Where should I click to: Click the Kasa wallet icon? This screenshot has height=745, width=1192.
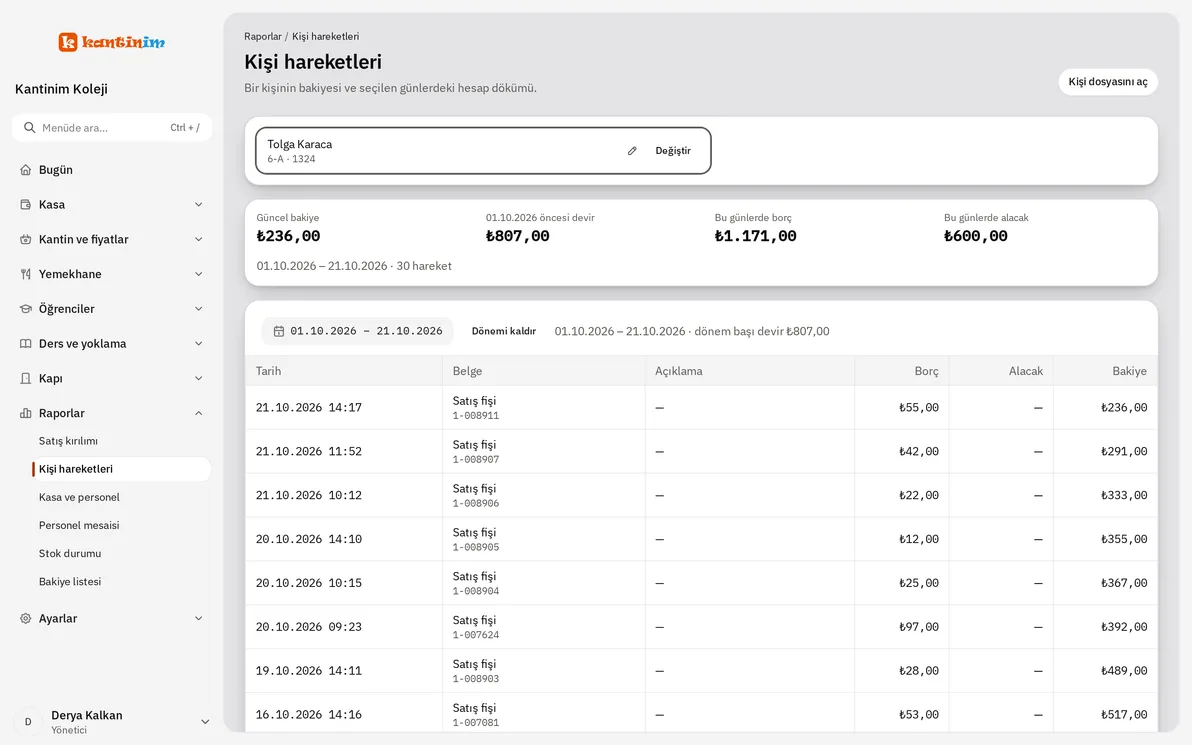pos(26,204)
